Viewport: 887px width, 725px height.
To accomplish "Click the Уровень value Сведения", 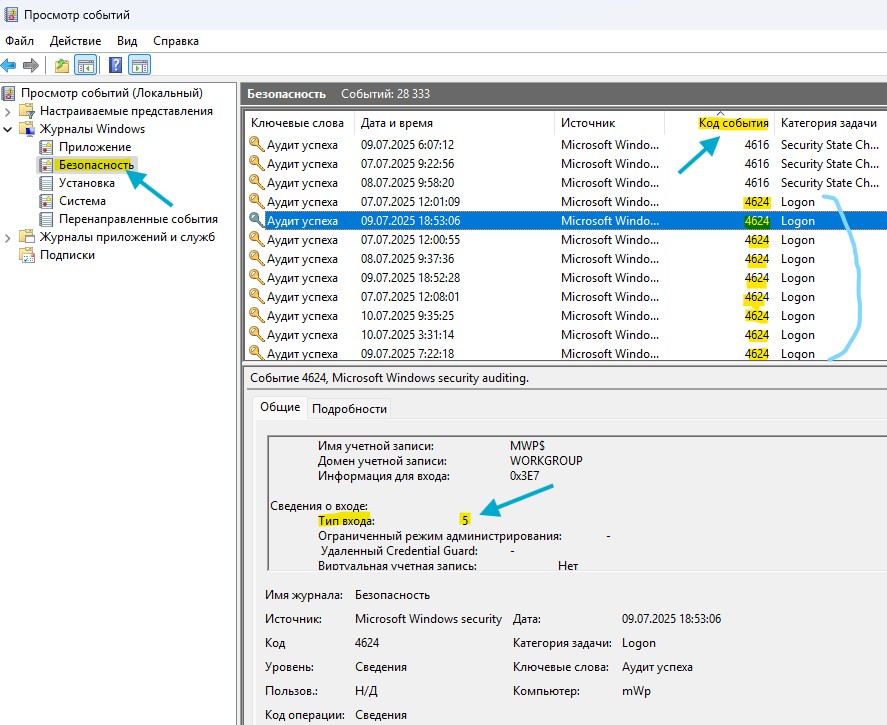I will pos(381,667).
